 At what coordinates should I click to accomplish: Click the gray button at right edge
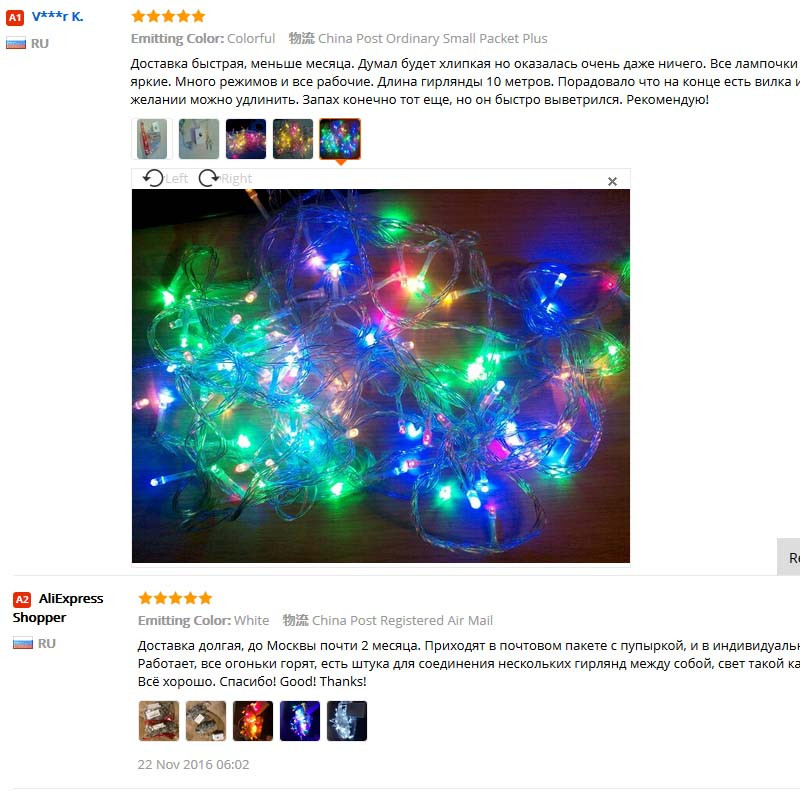tap(788, 557)
